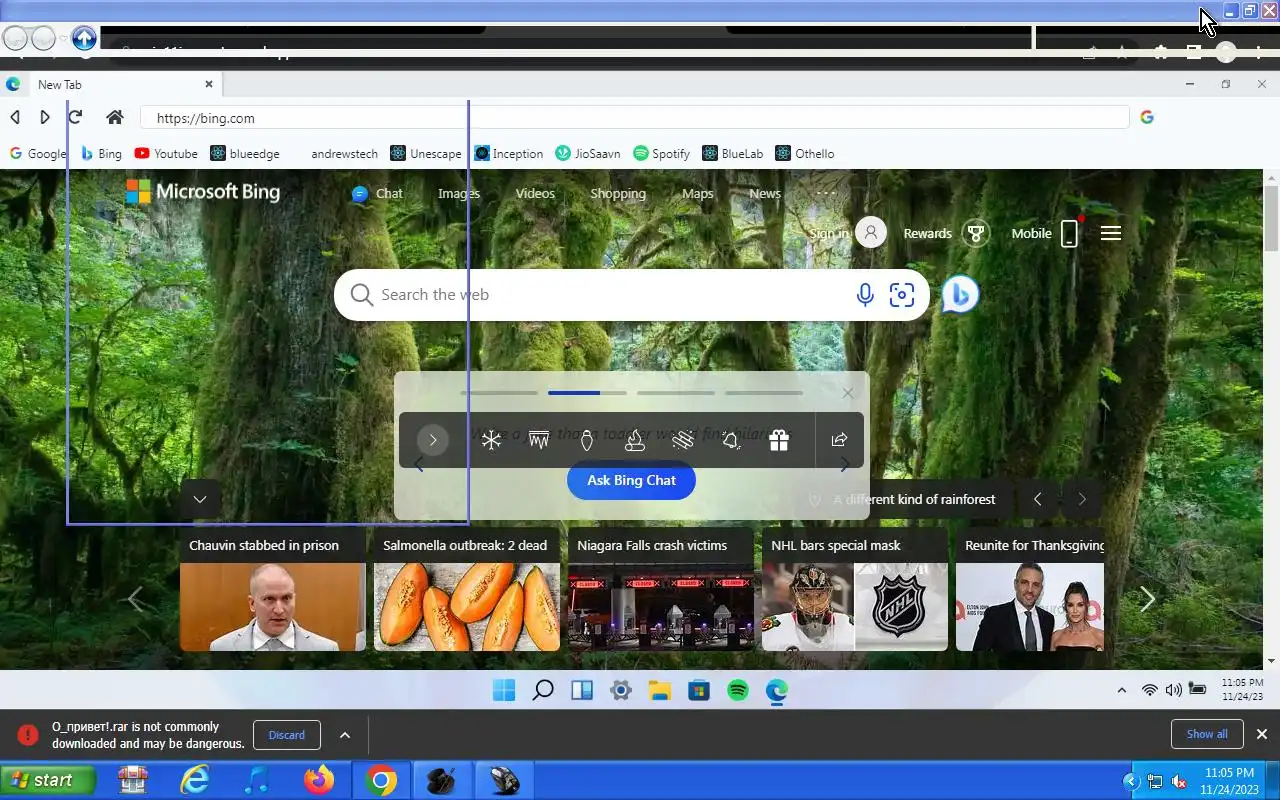Collapse the news feed with down chevron
This screenshot has width=1280, height=800.
coord(200,499)
